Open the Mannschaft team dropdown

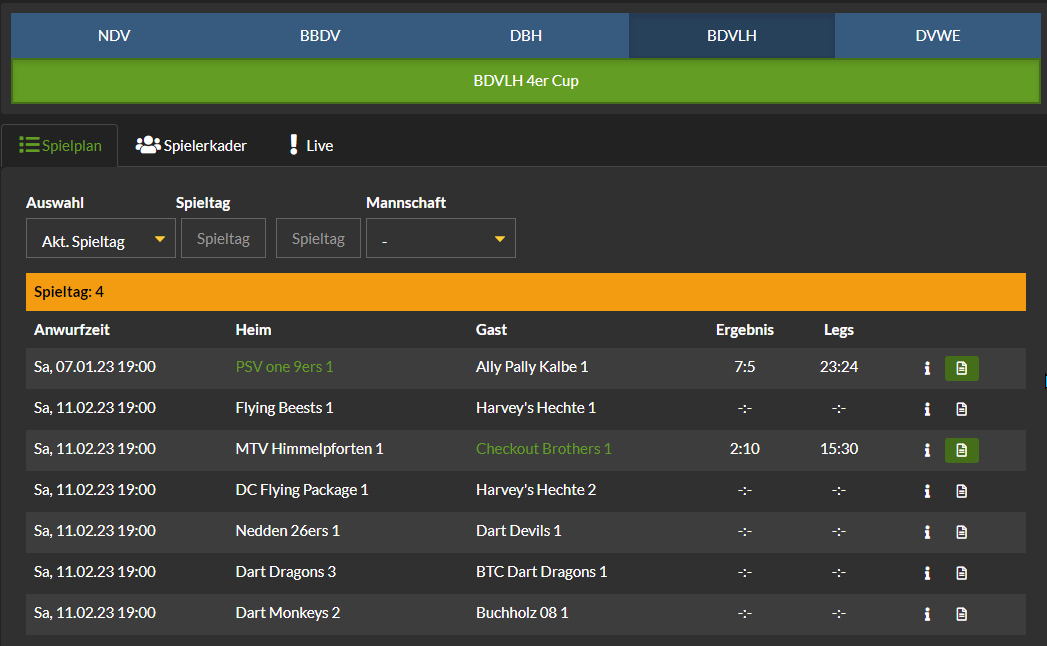click(x=441, y=238)
